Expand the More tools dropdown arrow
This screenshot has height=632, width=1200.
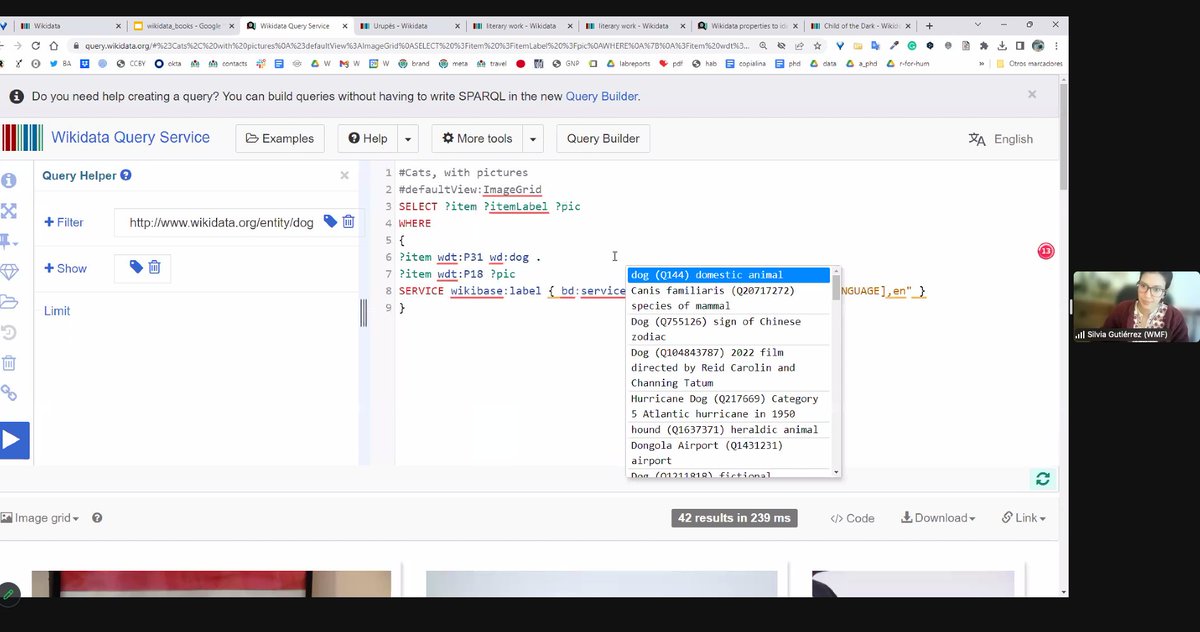tap(533, 139)
